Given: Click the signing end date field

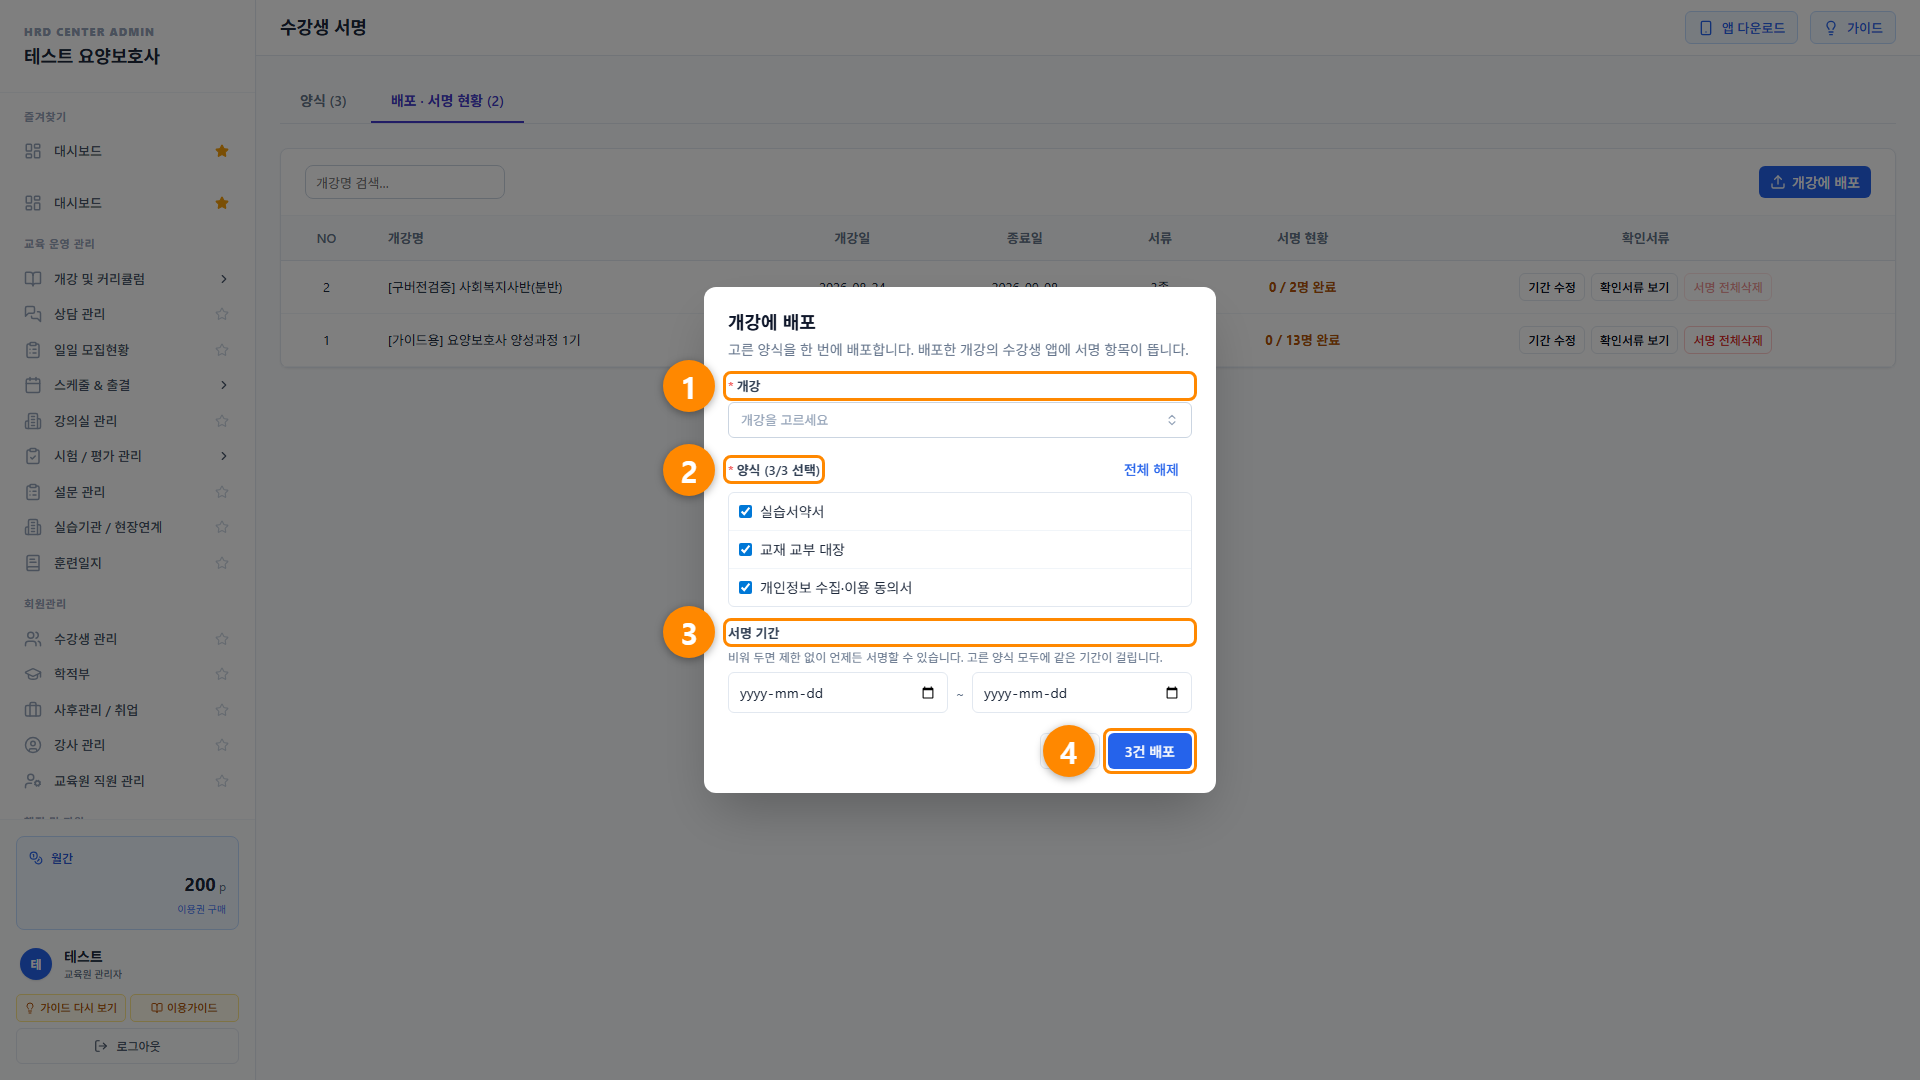Looking at the screenshot, I should [1081, 693].
